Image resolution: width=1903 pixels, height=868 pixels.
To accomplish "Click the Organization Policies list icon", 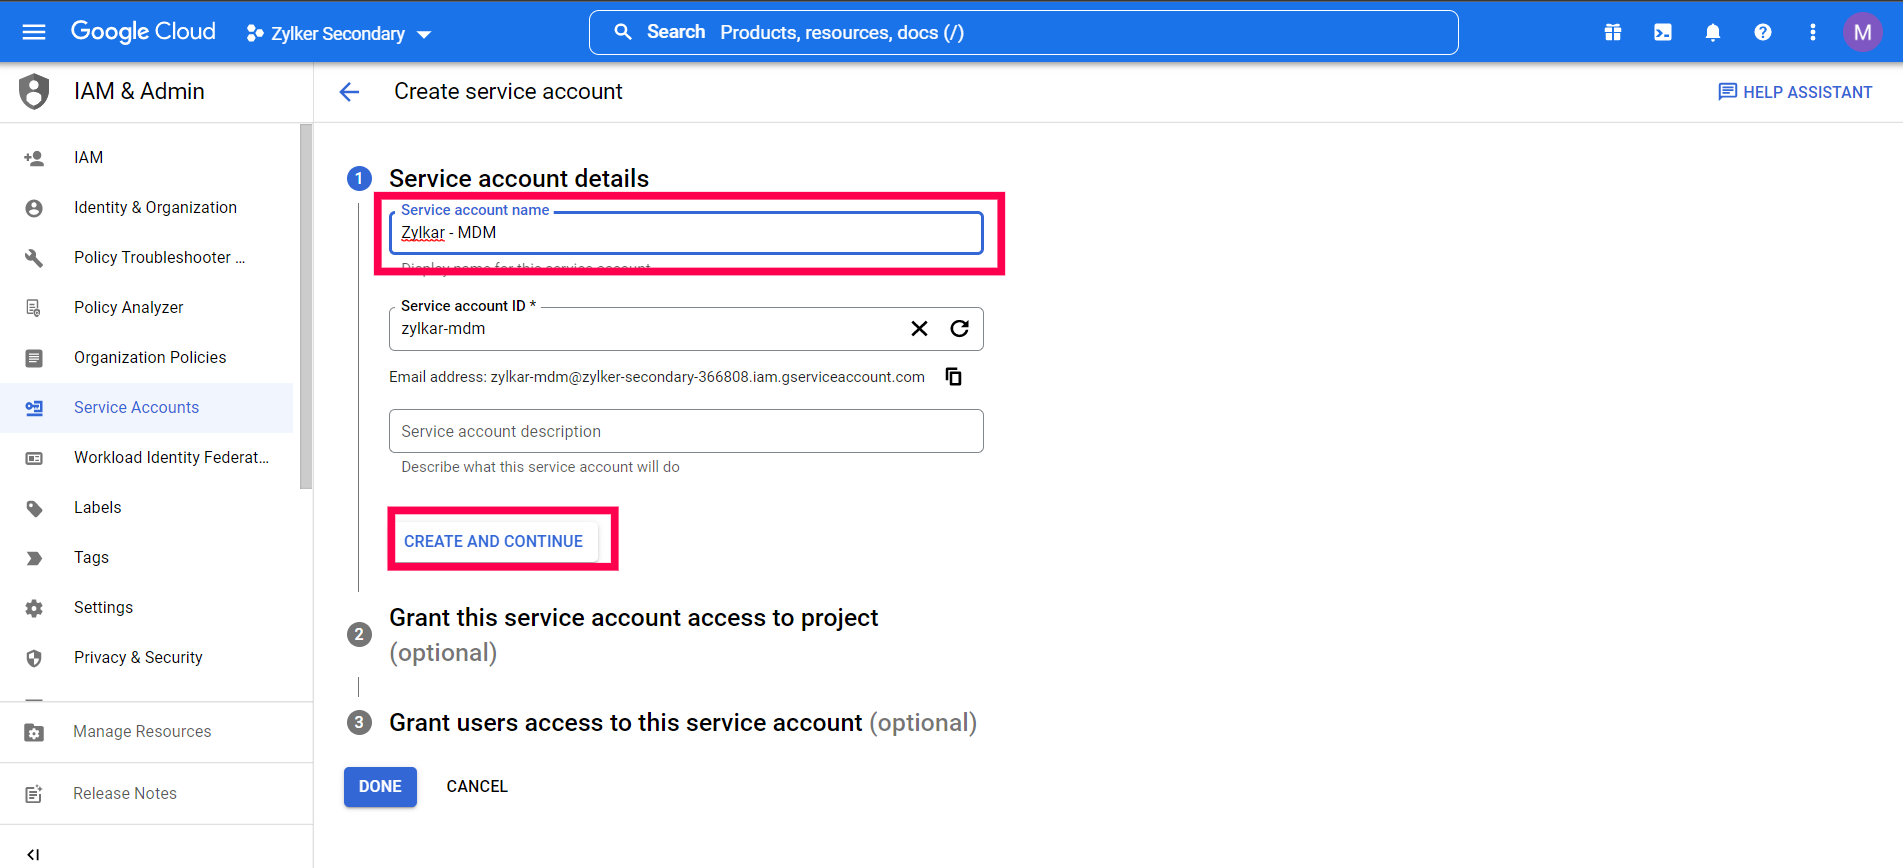I will click(34, 358).
